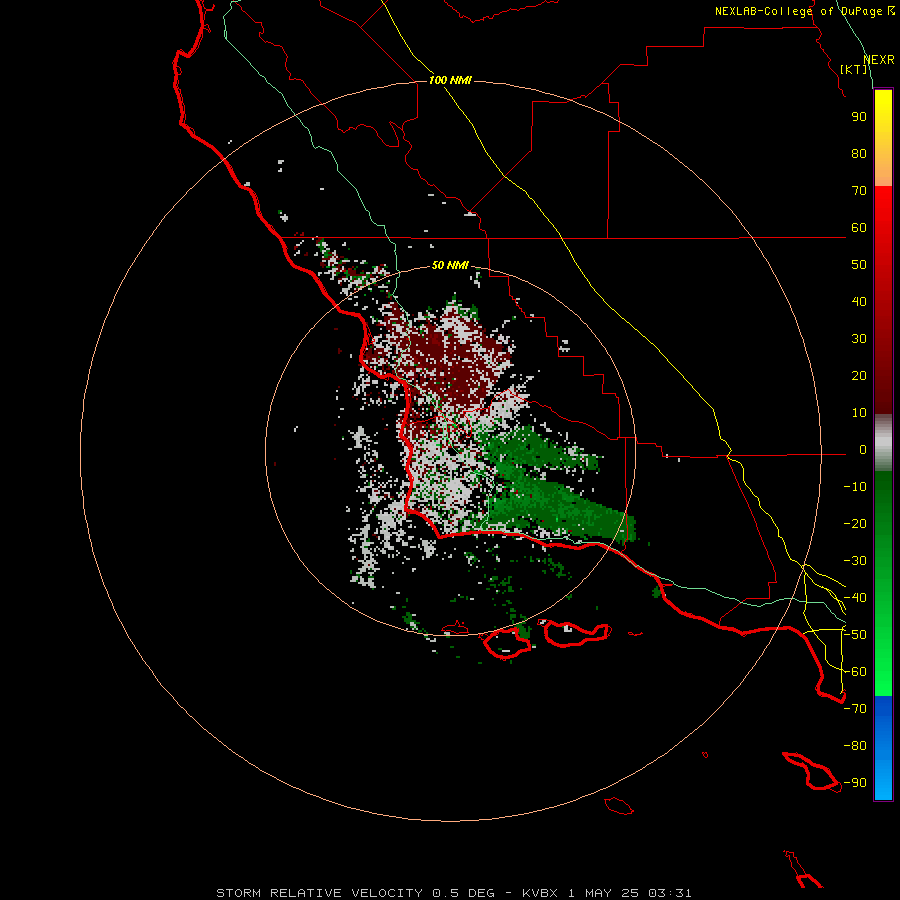900x900 pixels.
Task: Click the 80 value on velocity scale
Action: pyautogui.click(x=859, y=154)
